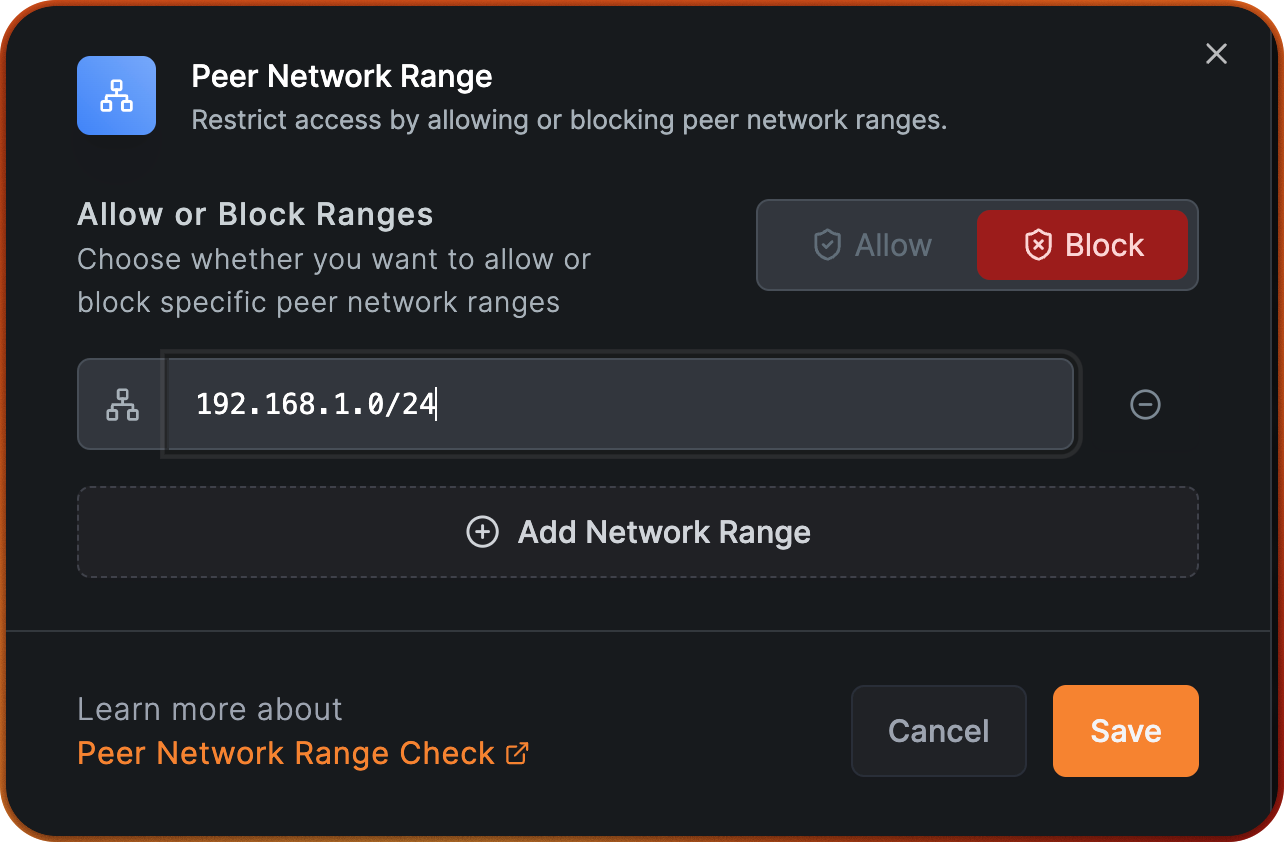Click the "Restrict access" description text
The image size is (1284, 842).
568,120
